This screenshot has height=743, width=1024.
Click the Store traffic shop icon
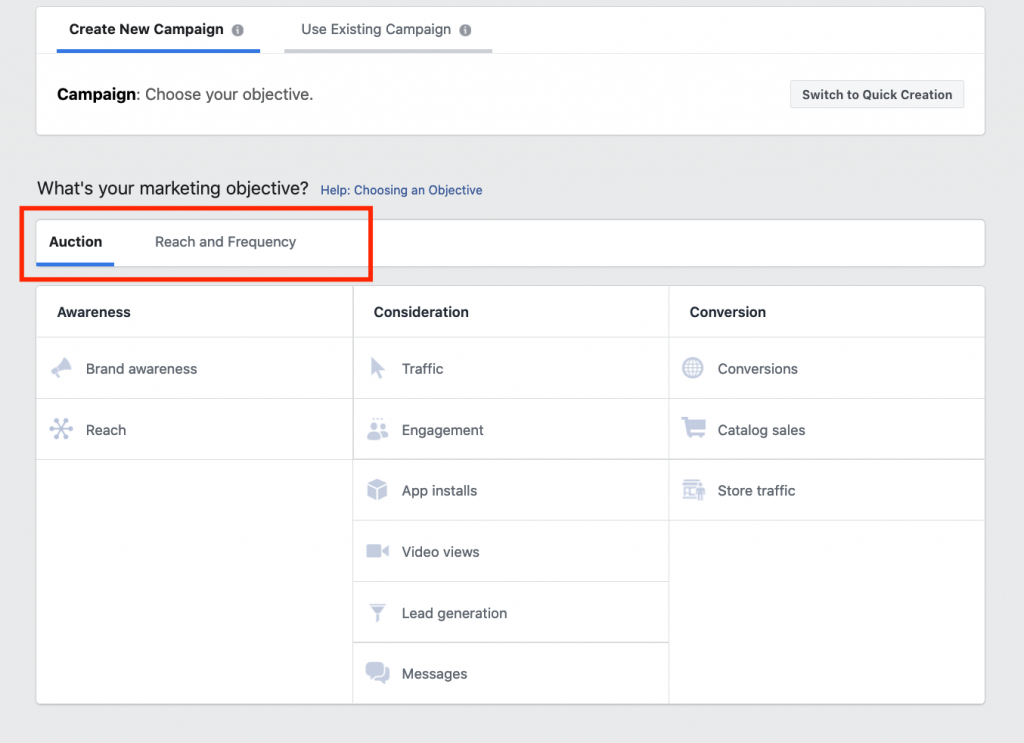click(x=694, y=490)
